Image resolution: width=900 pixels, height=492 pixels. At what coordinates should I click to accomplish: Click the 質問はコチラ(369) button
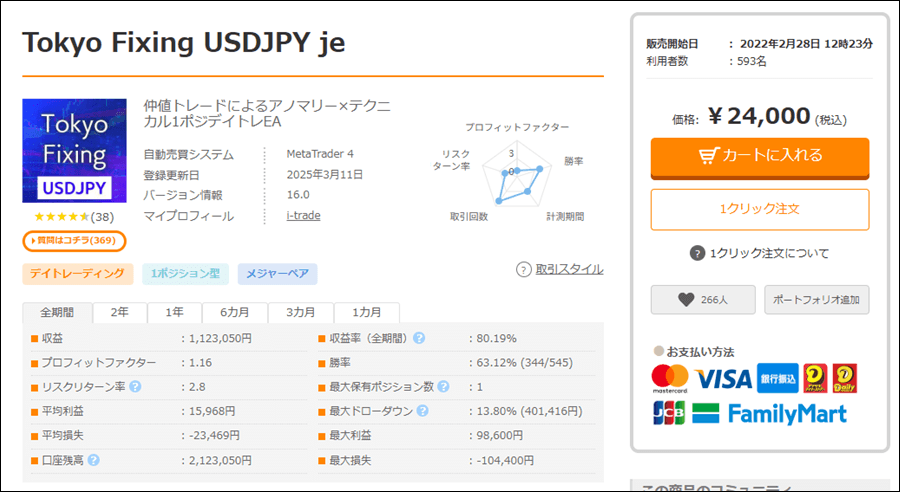(74, 241)
